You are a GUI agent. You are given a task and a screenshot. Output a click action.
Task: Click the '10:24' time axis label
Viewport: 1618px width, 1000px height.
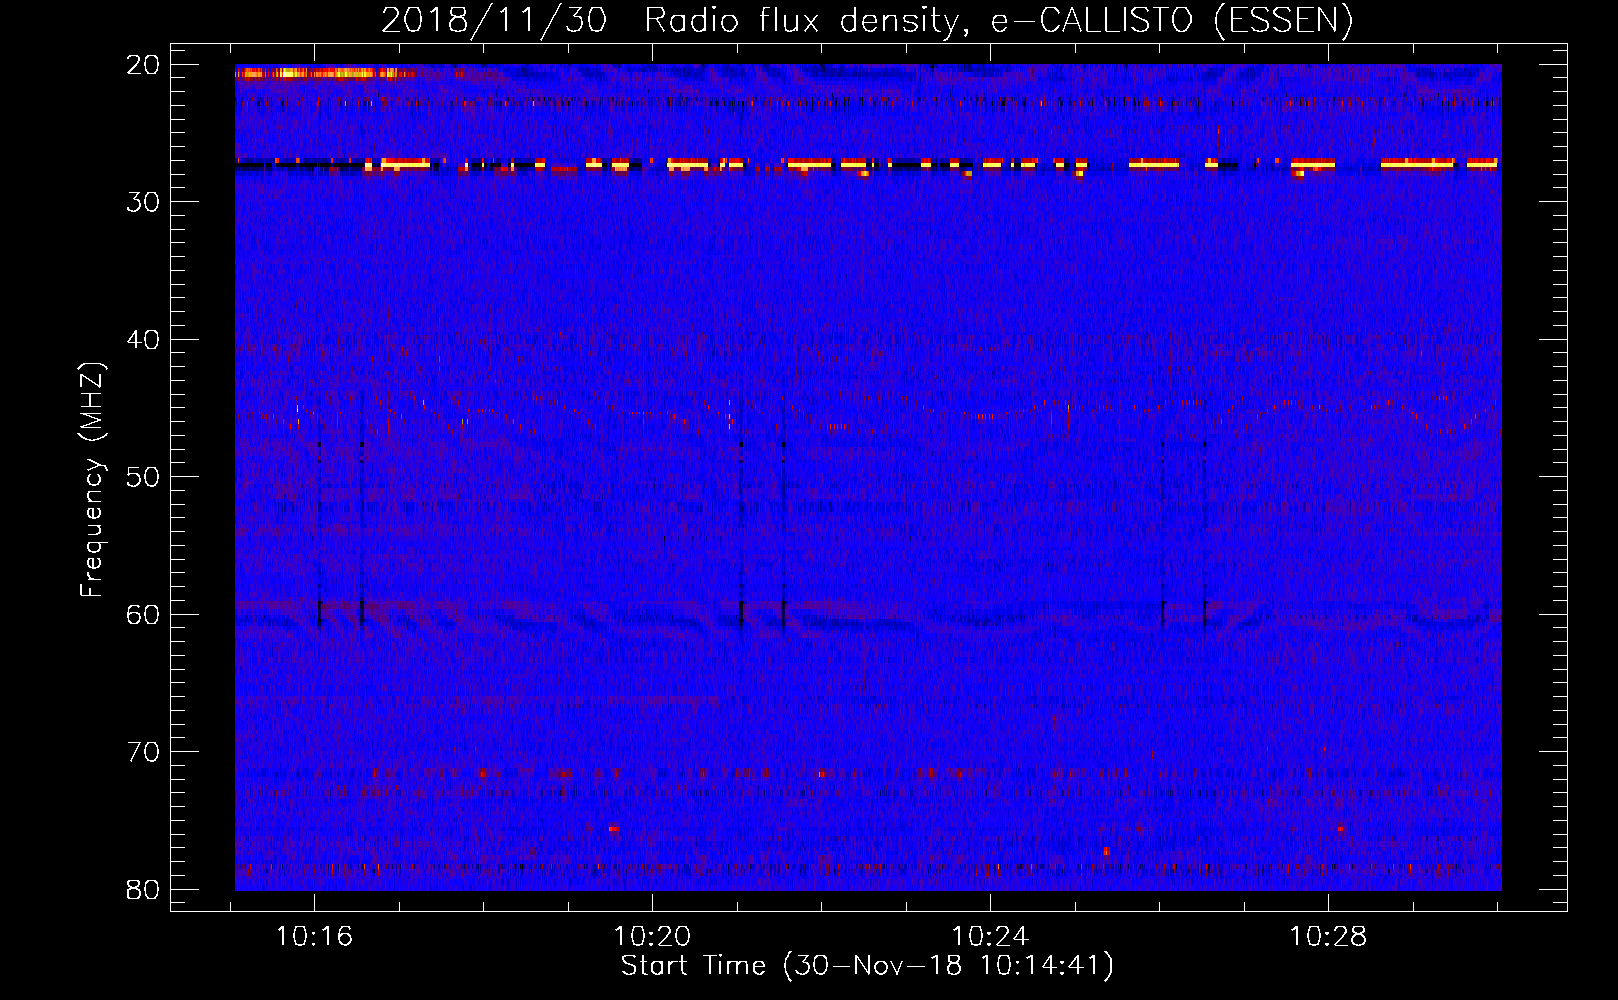point(990,937)
